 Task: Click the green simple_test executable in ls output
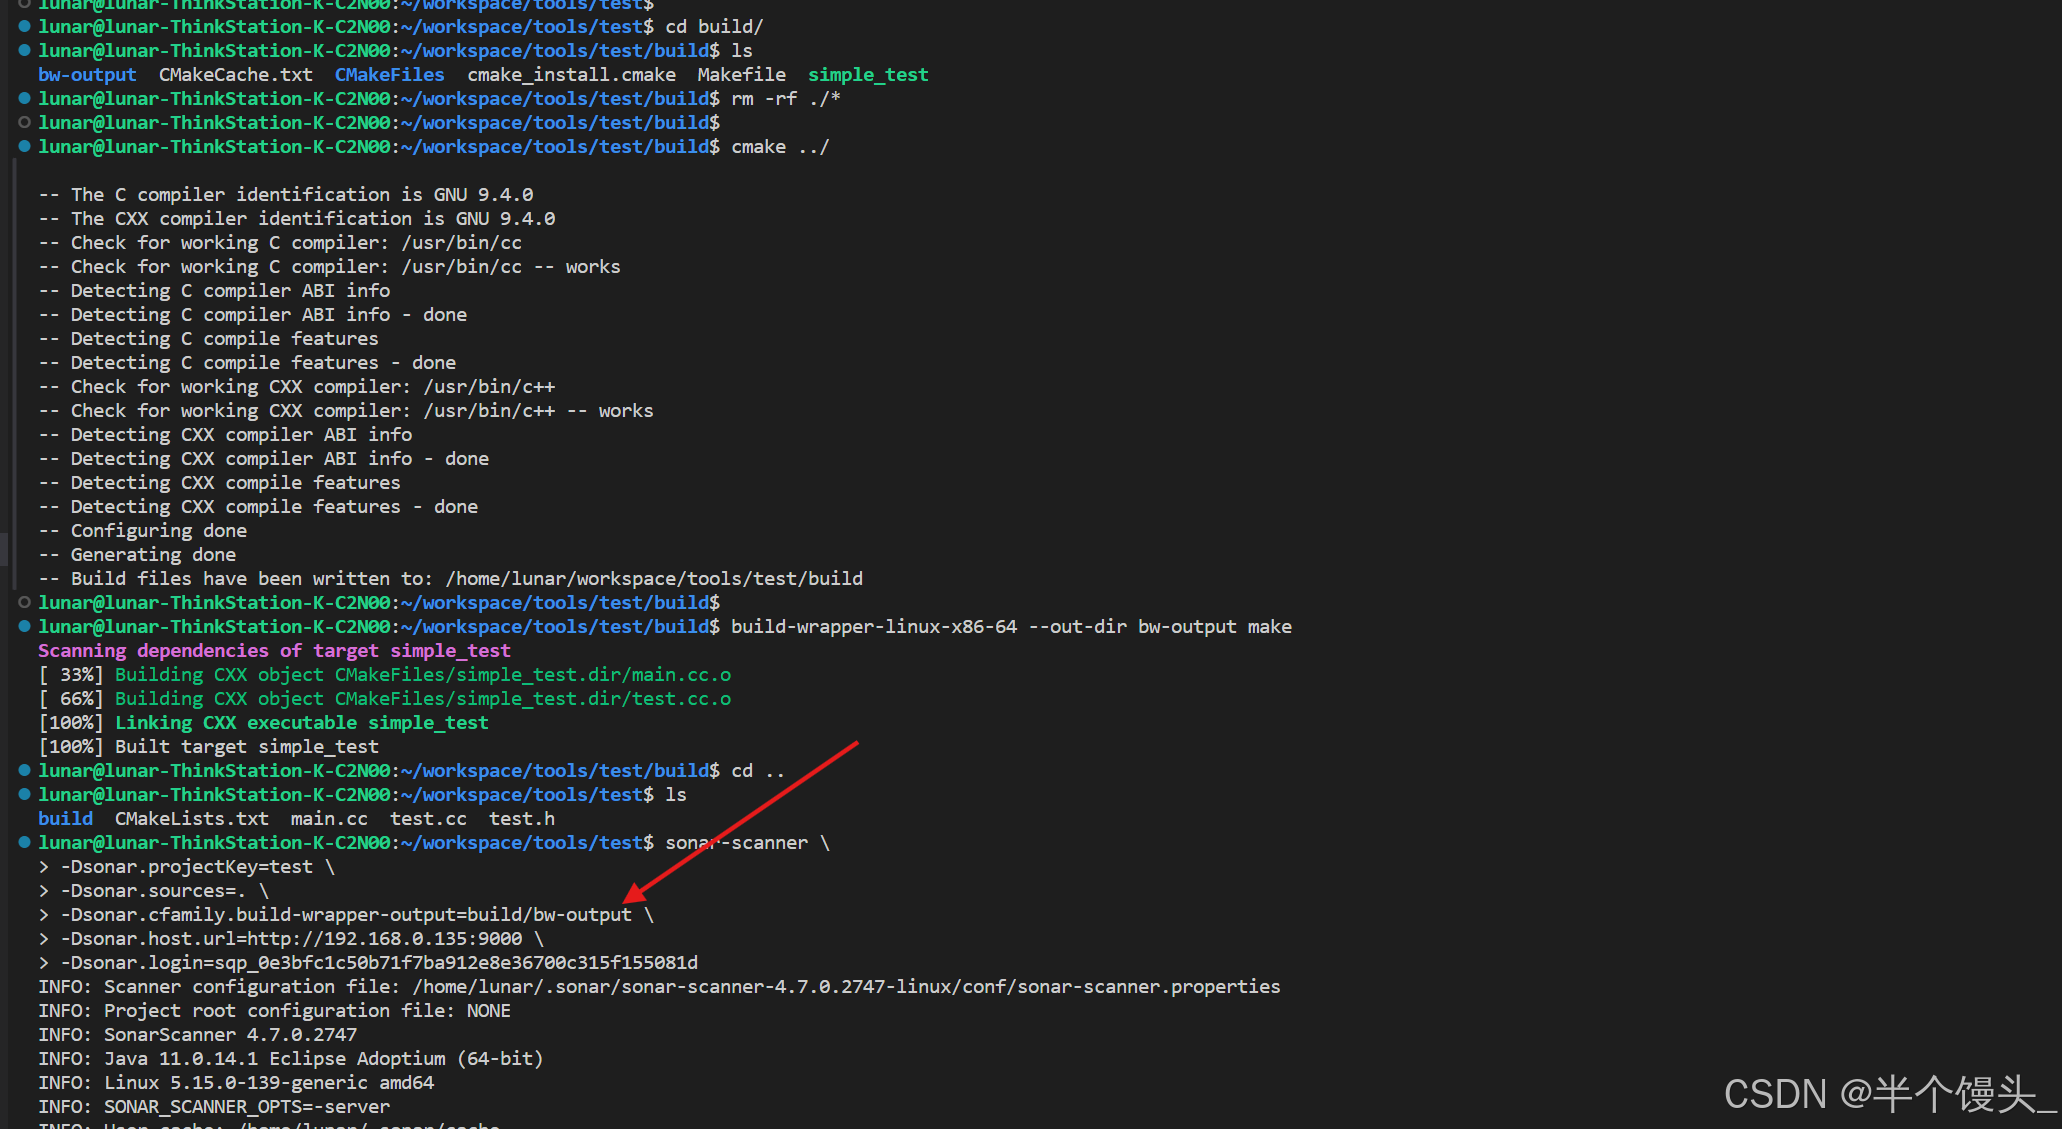click(x=867, y=75)
